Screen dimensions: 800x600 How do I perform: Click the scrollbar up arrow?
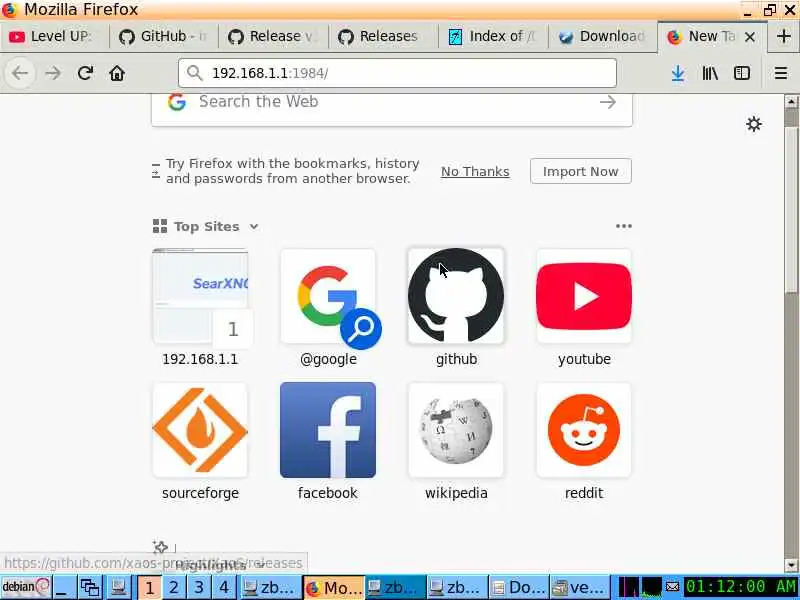click(791, 102)
